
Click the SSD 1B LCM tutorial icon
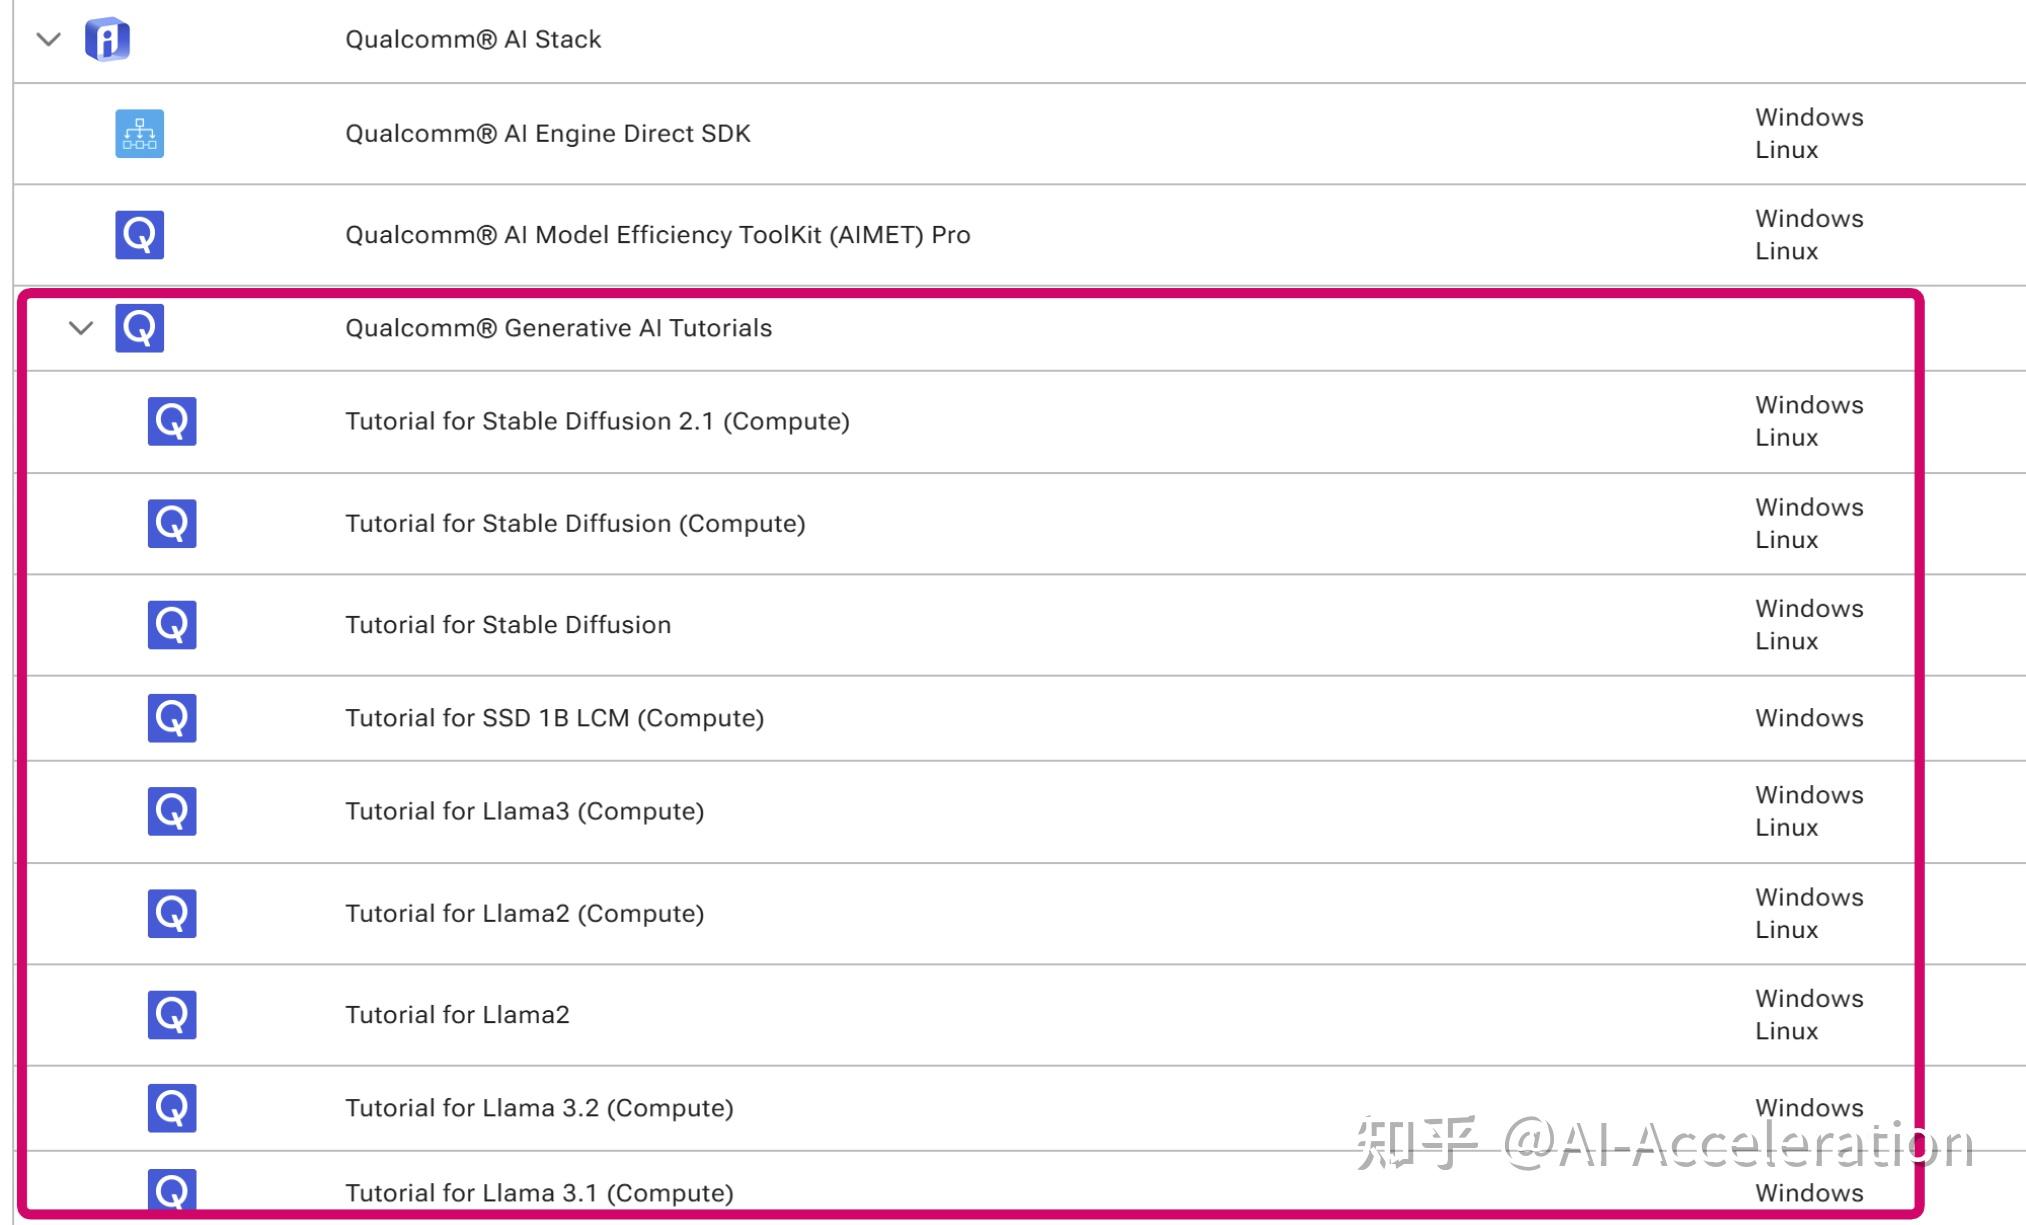point(172,718)
